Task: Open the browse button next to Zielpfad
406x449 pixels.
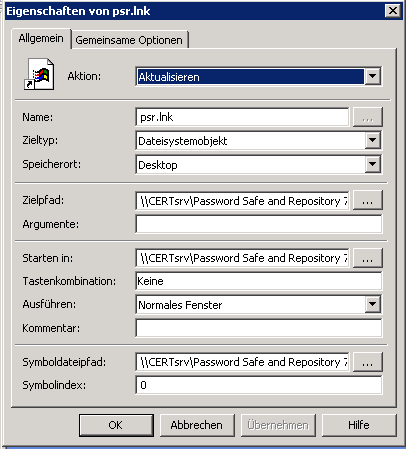Action: click(367, 200)
